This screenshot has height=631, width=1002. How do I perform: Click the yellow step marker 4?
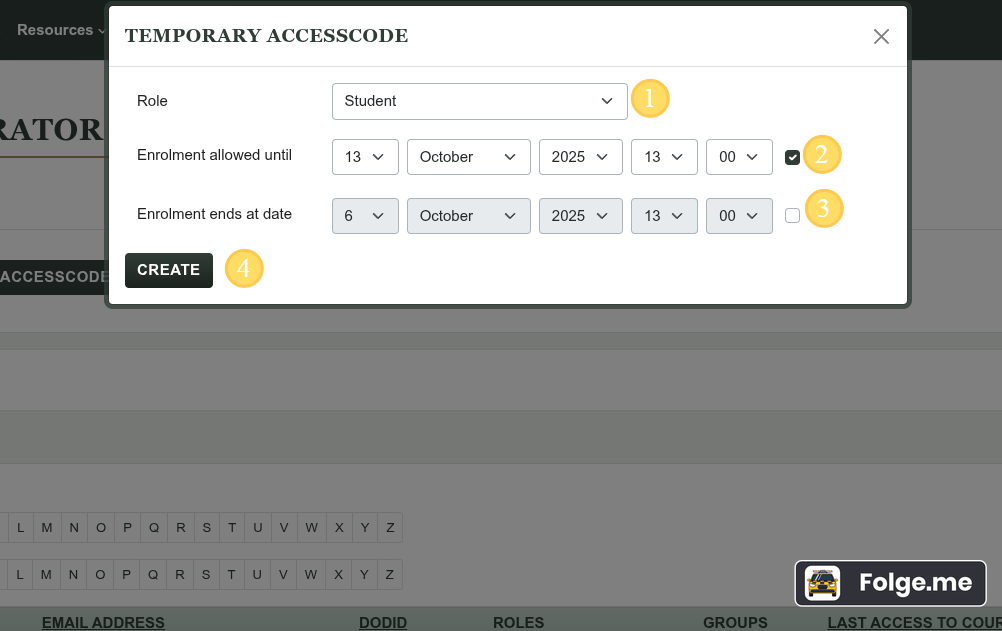pyautogui.click(x=244, y=269)
